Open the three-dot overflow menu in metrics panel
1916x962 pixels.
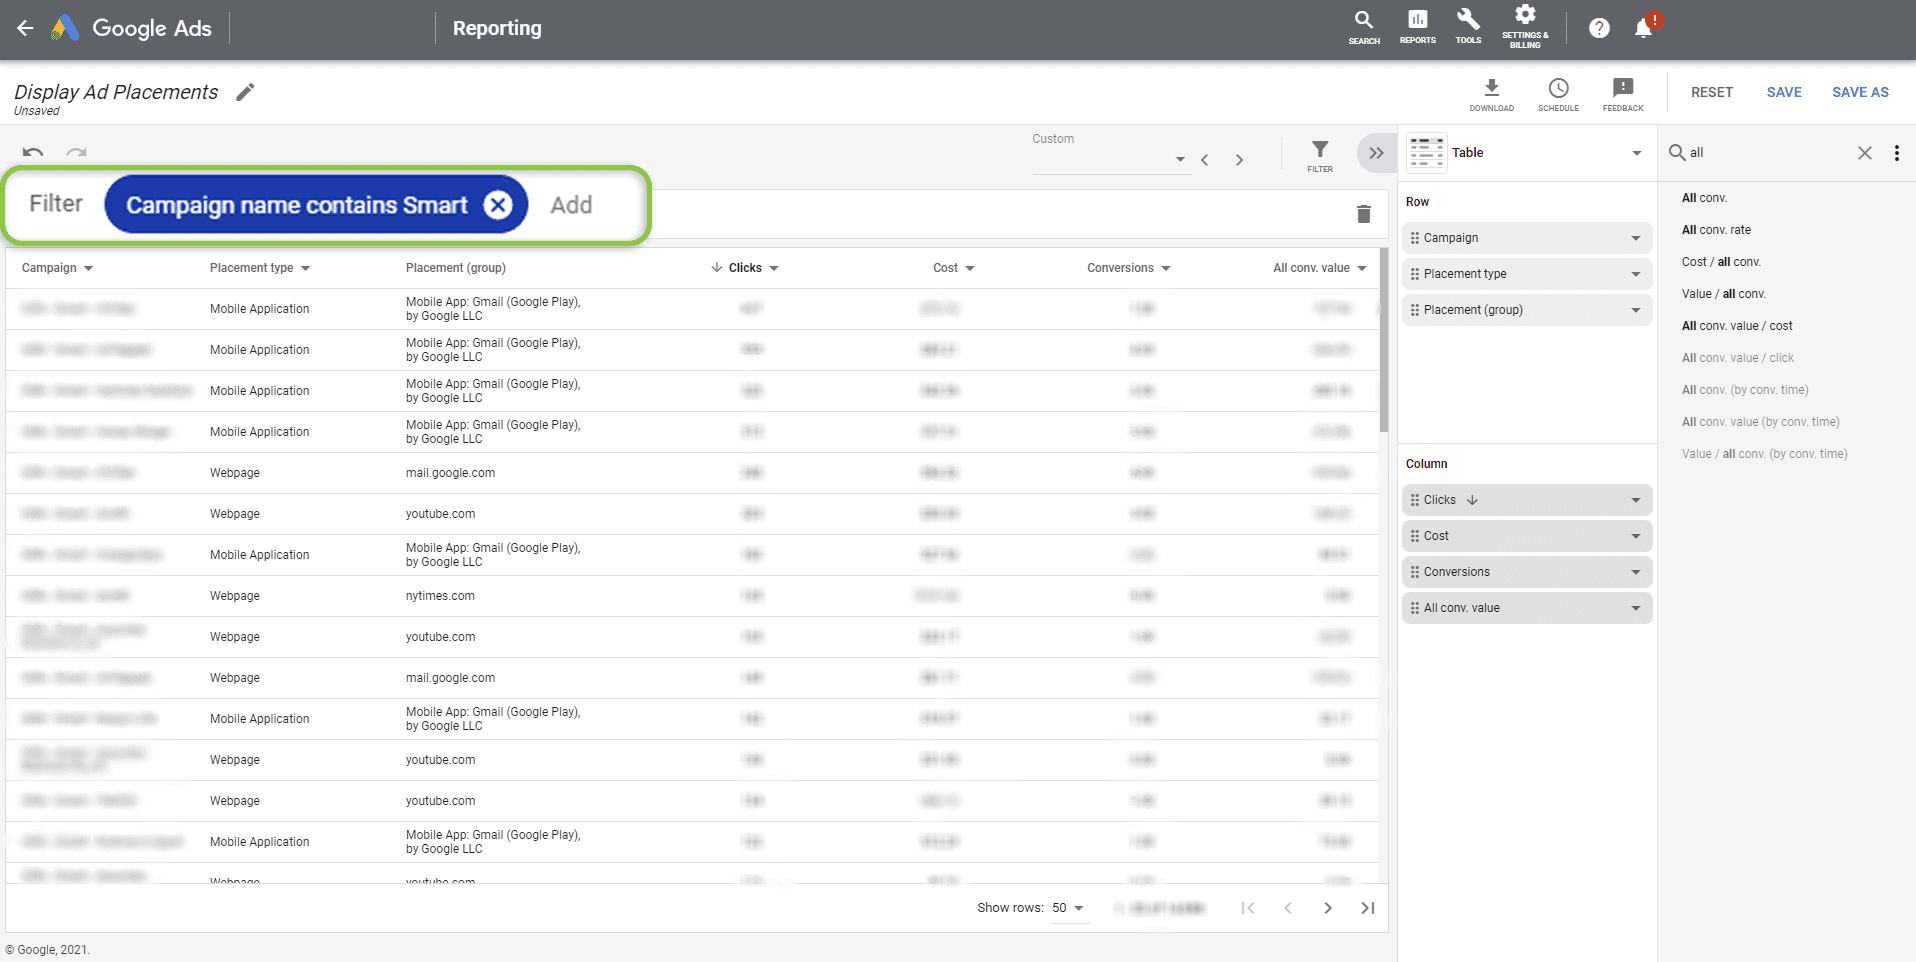(1897, 152)
